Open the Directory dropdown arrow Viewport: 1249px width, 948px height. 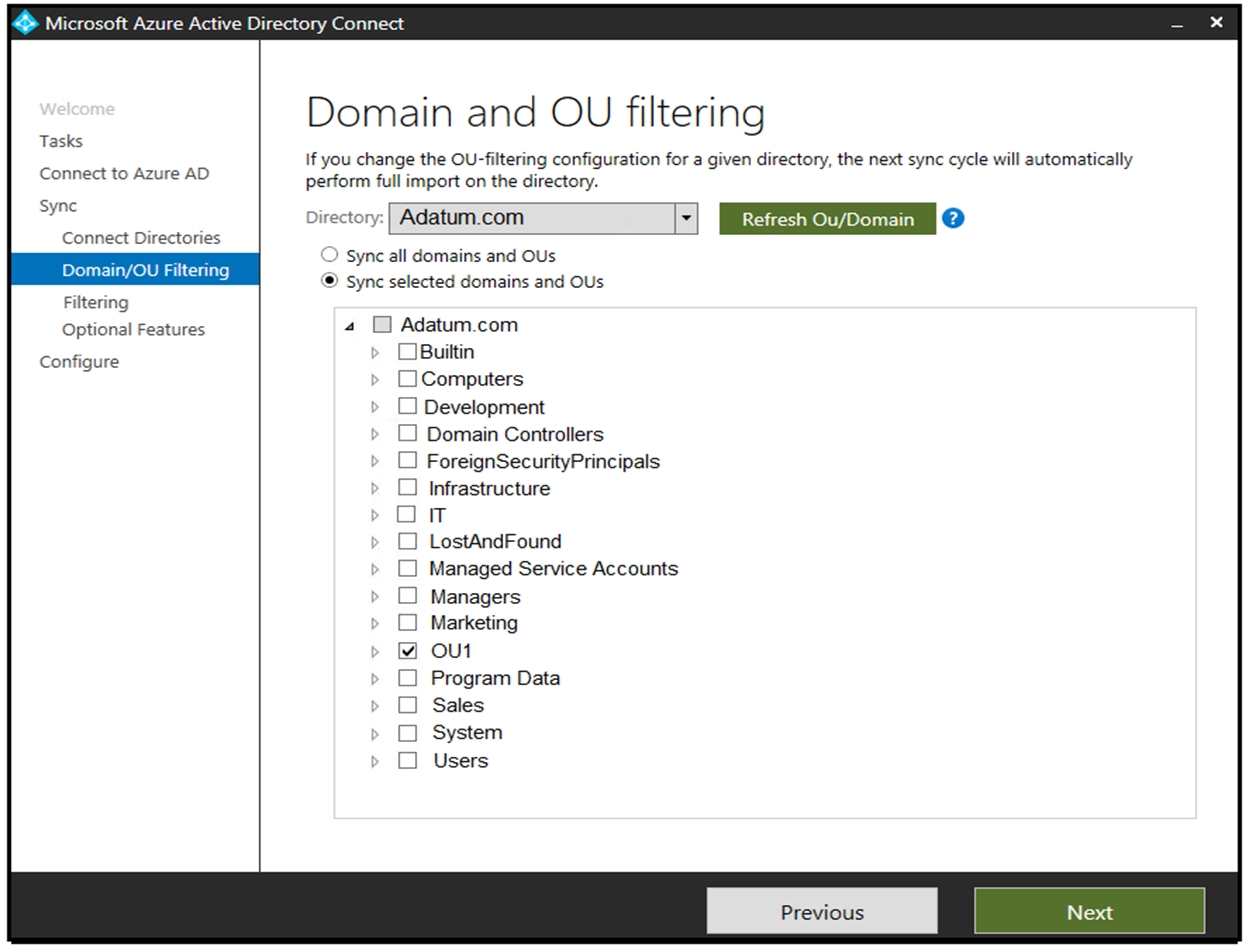coord(686,218)
